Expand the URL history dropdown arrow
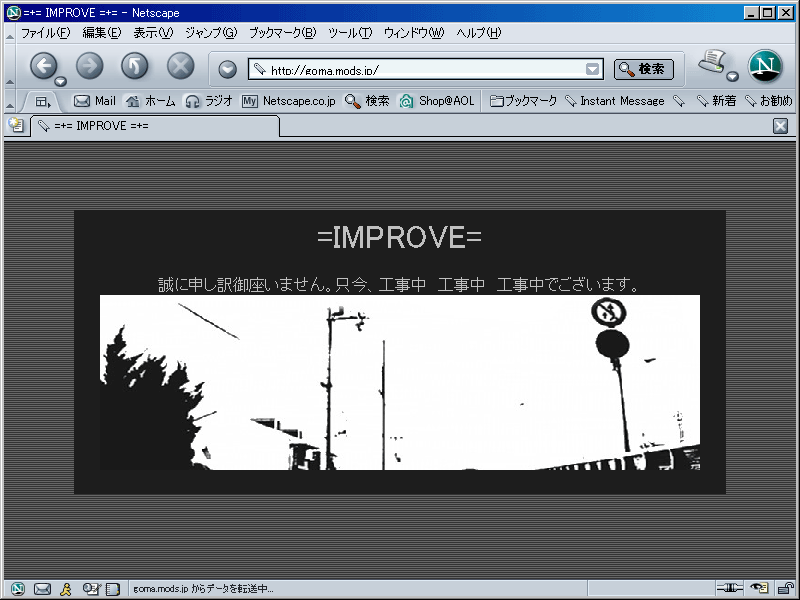Image resolution: width=800 pixels, height=600 pixels. [592, 69]
